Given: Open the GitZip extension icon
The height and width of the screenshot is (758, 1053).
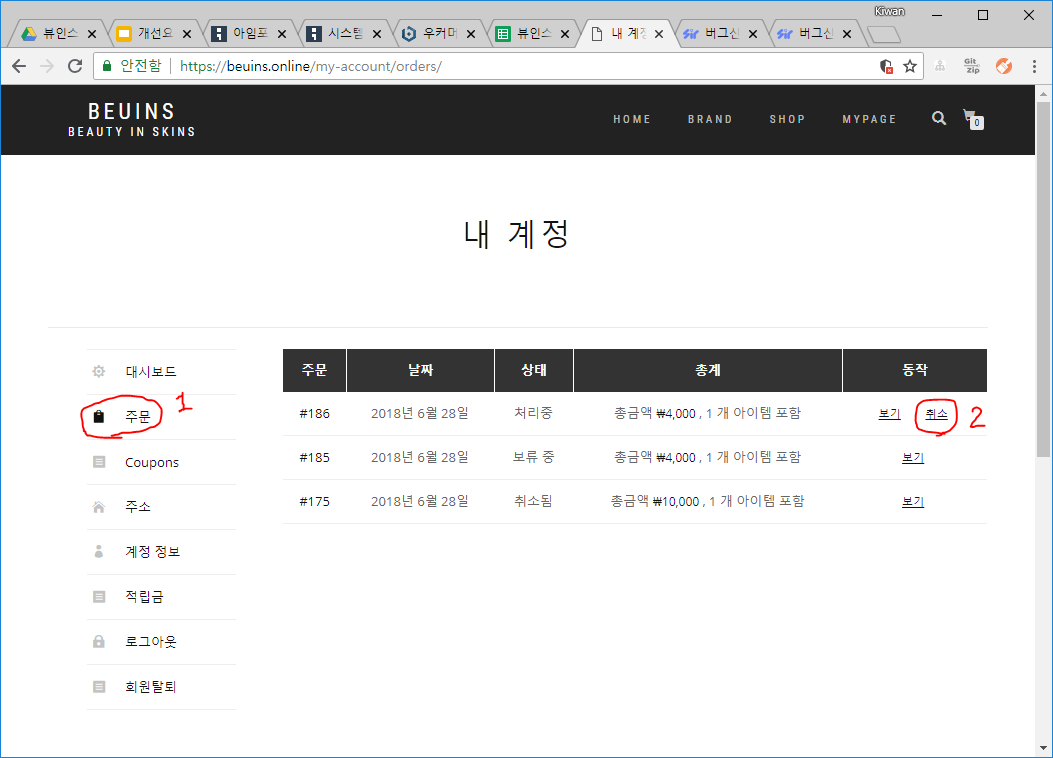Looking at the screenshot, I should pyautogui.click(x=971, y=66).
